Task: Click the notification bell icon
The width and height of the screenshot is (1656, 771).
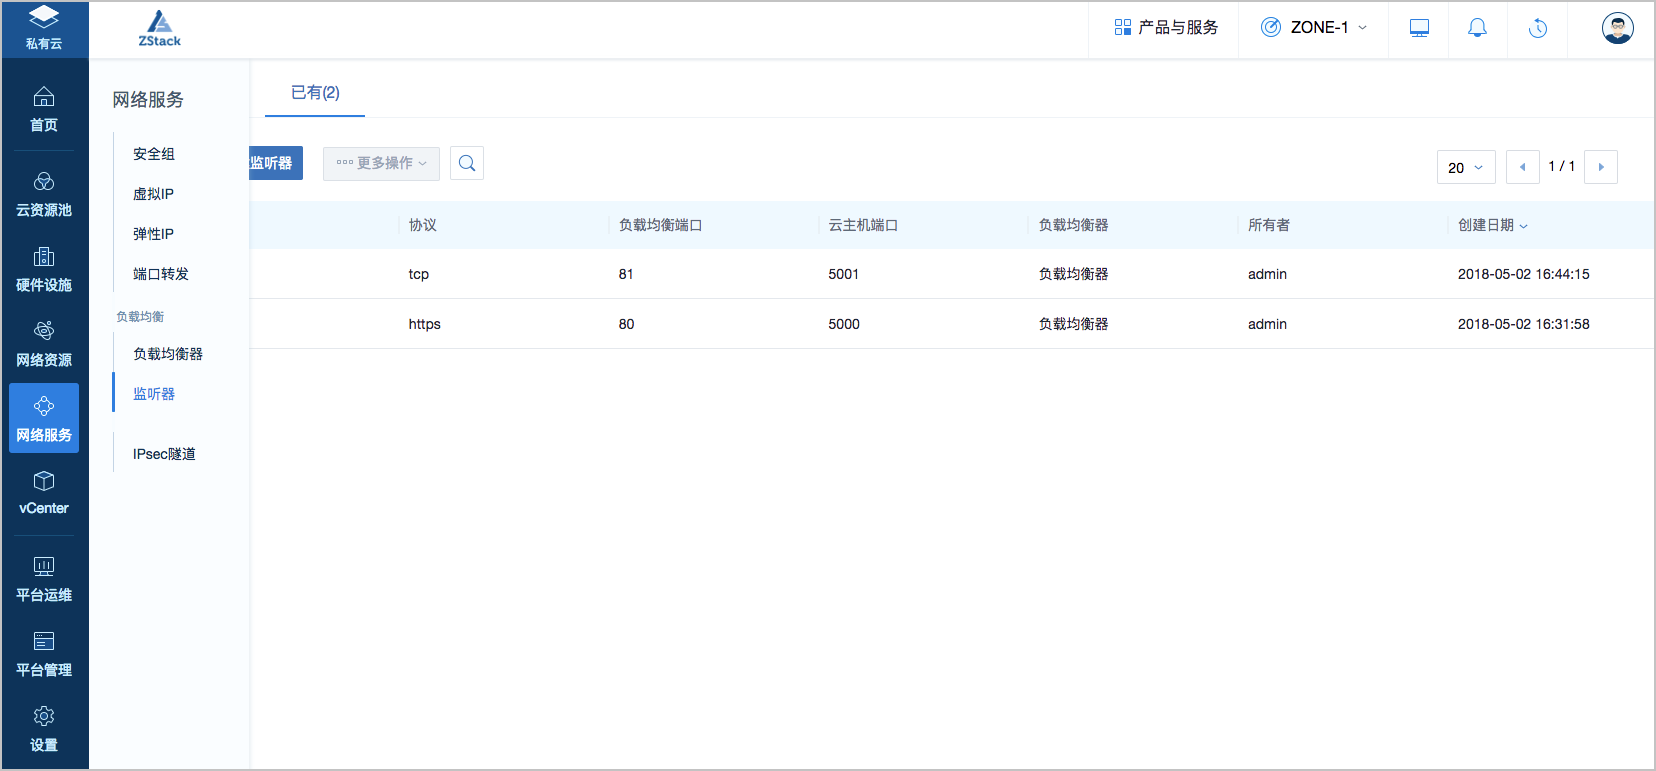Action: [1477, 28]
